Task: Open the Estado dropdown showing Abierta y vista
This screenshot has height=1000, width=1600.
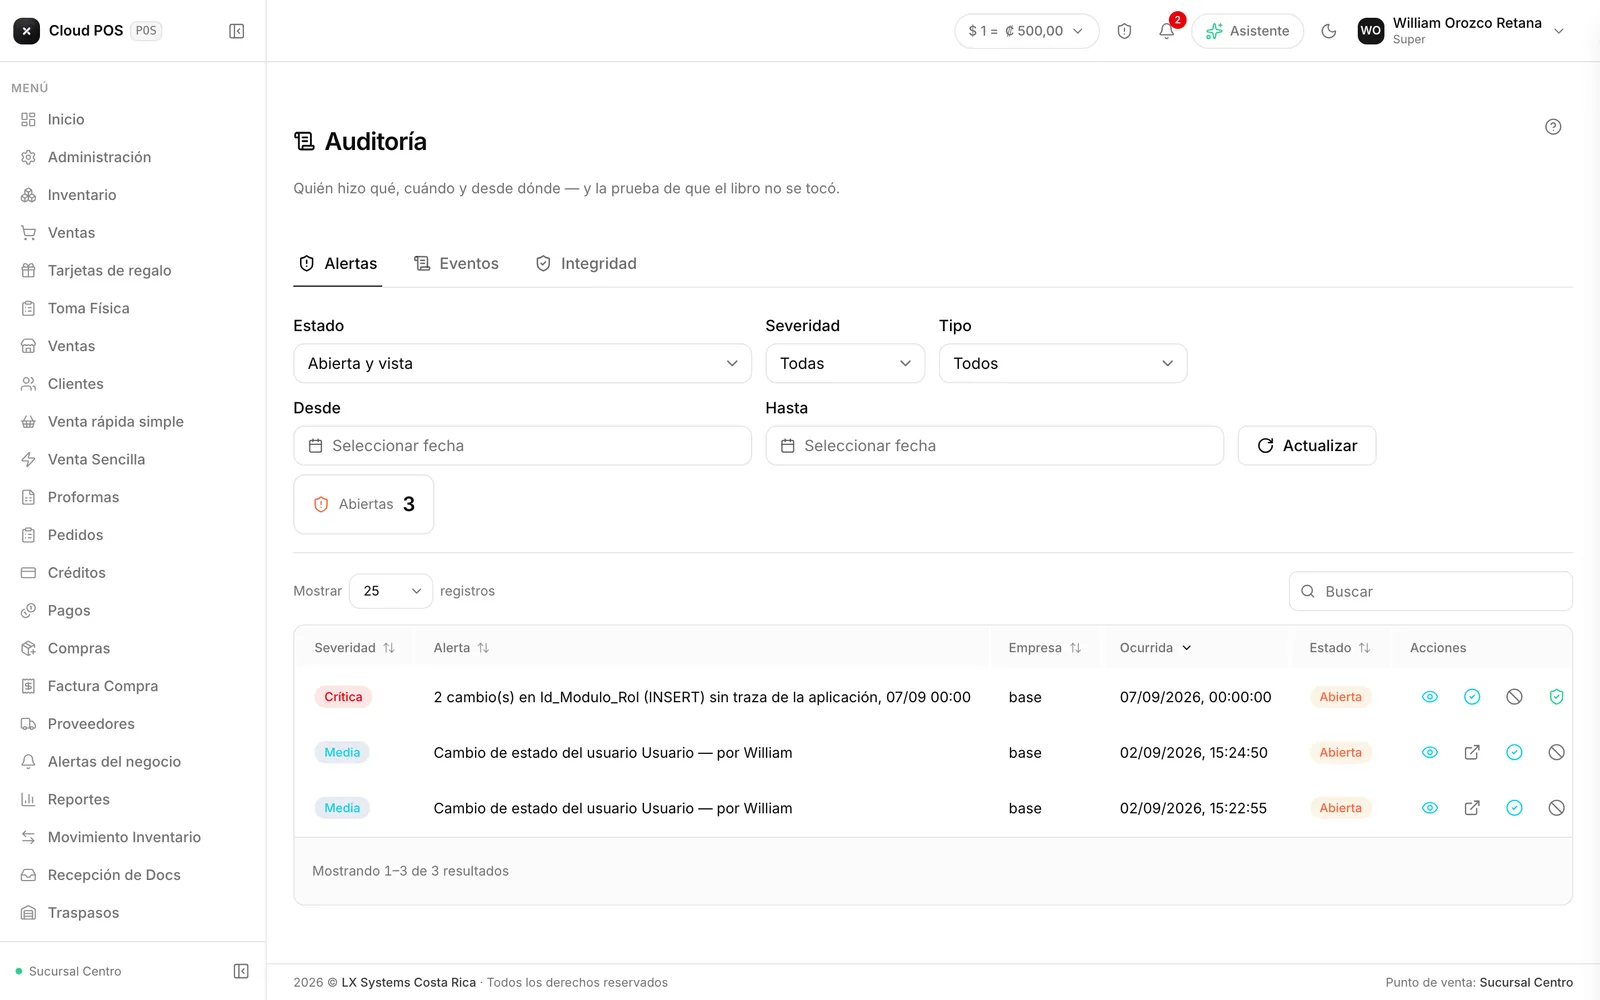Action: pyautogui.click(x=522, y=364)
